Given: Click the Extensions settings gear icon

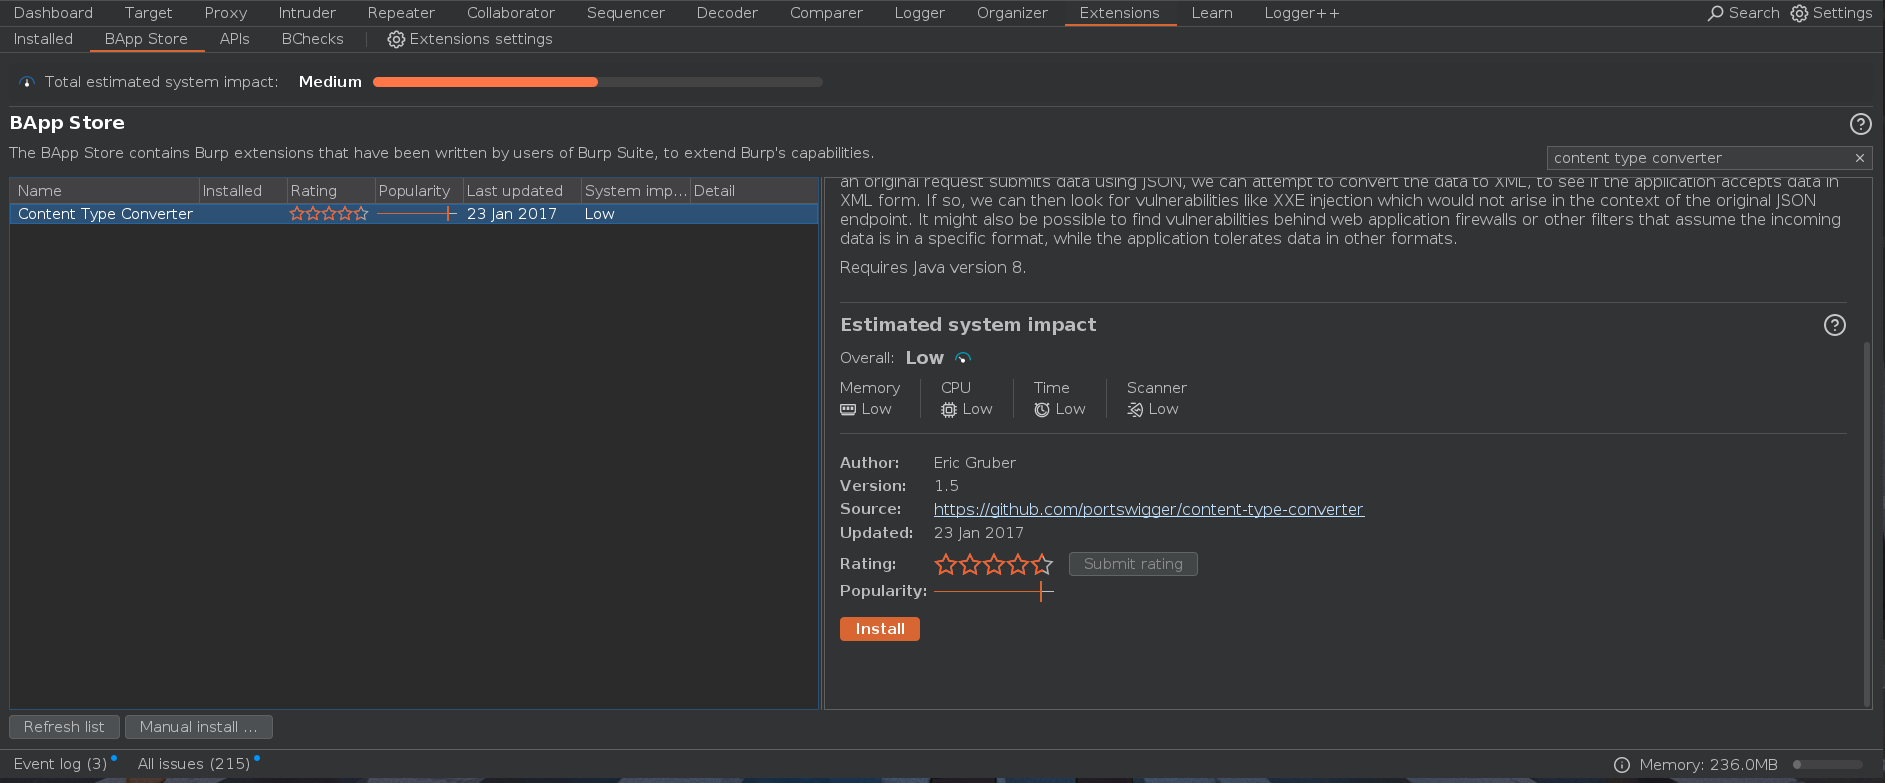Looking at the screenshot, I should click(x=396, y=39).
